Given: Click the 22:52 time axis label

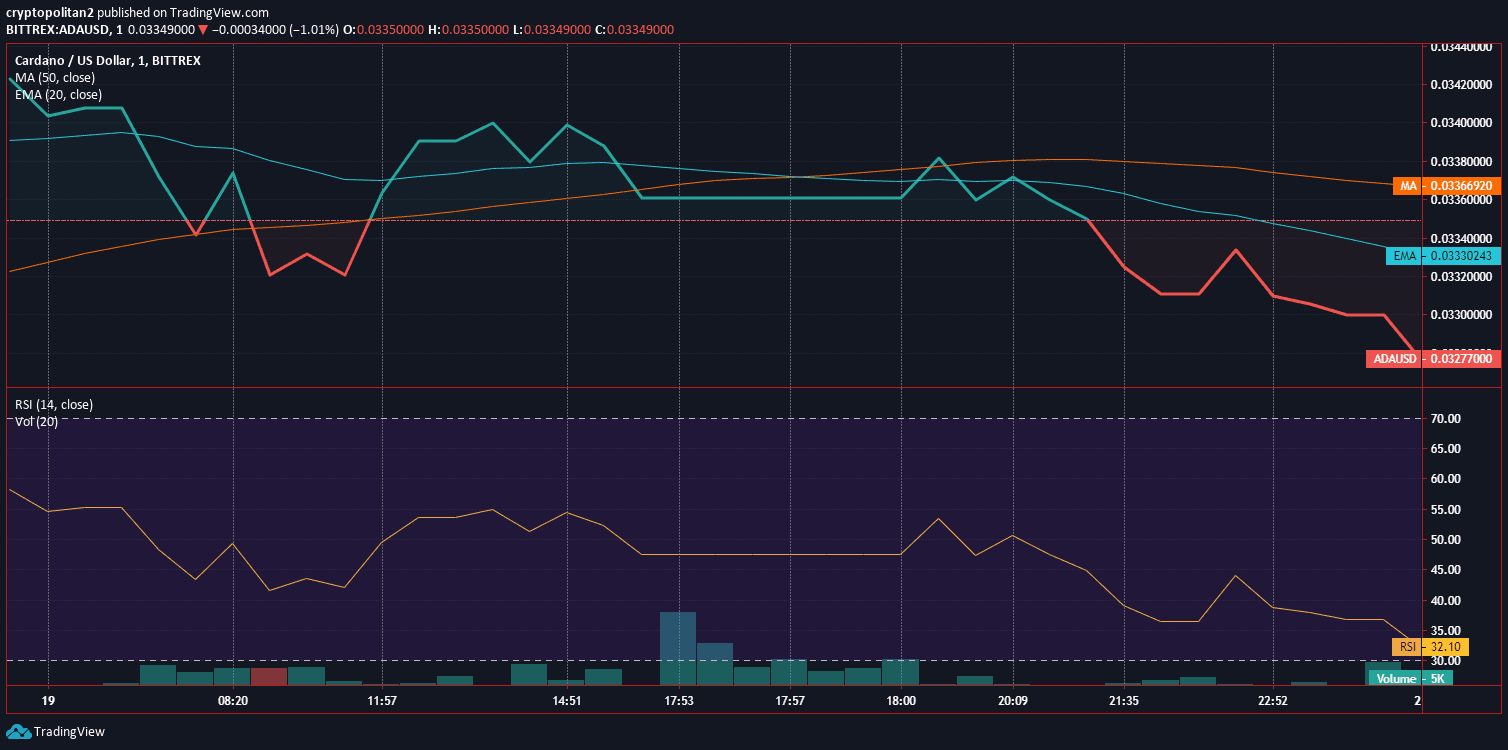Looking at the screenshot, I should [1273, 701].
